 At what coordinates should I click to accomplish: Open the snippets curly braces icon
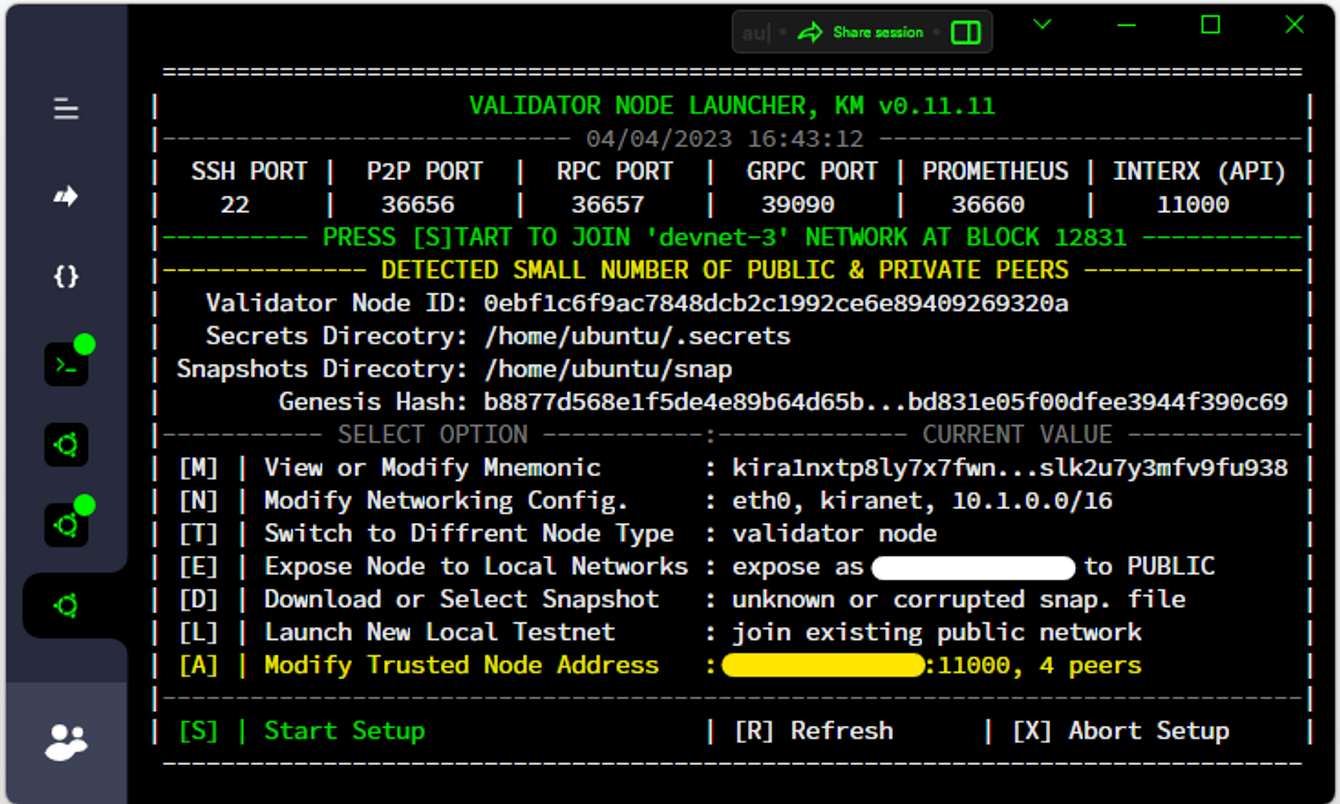coord(66,277)
